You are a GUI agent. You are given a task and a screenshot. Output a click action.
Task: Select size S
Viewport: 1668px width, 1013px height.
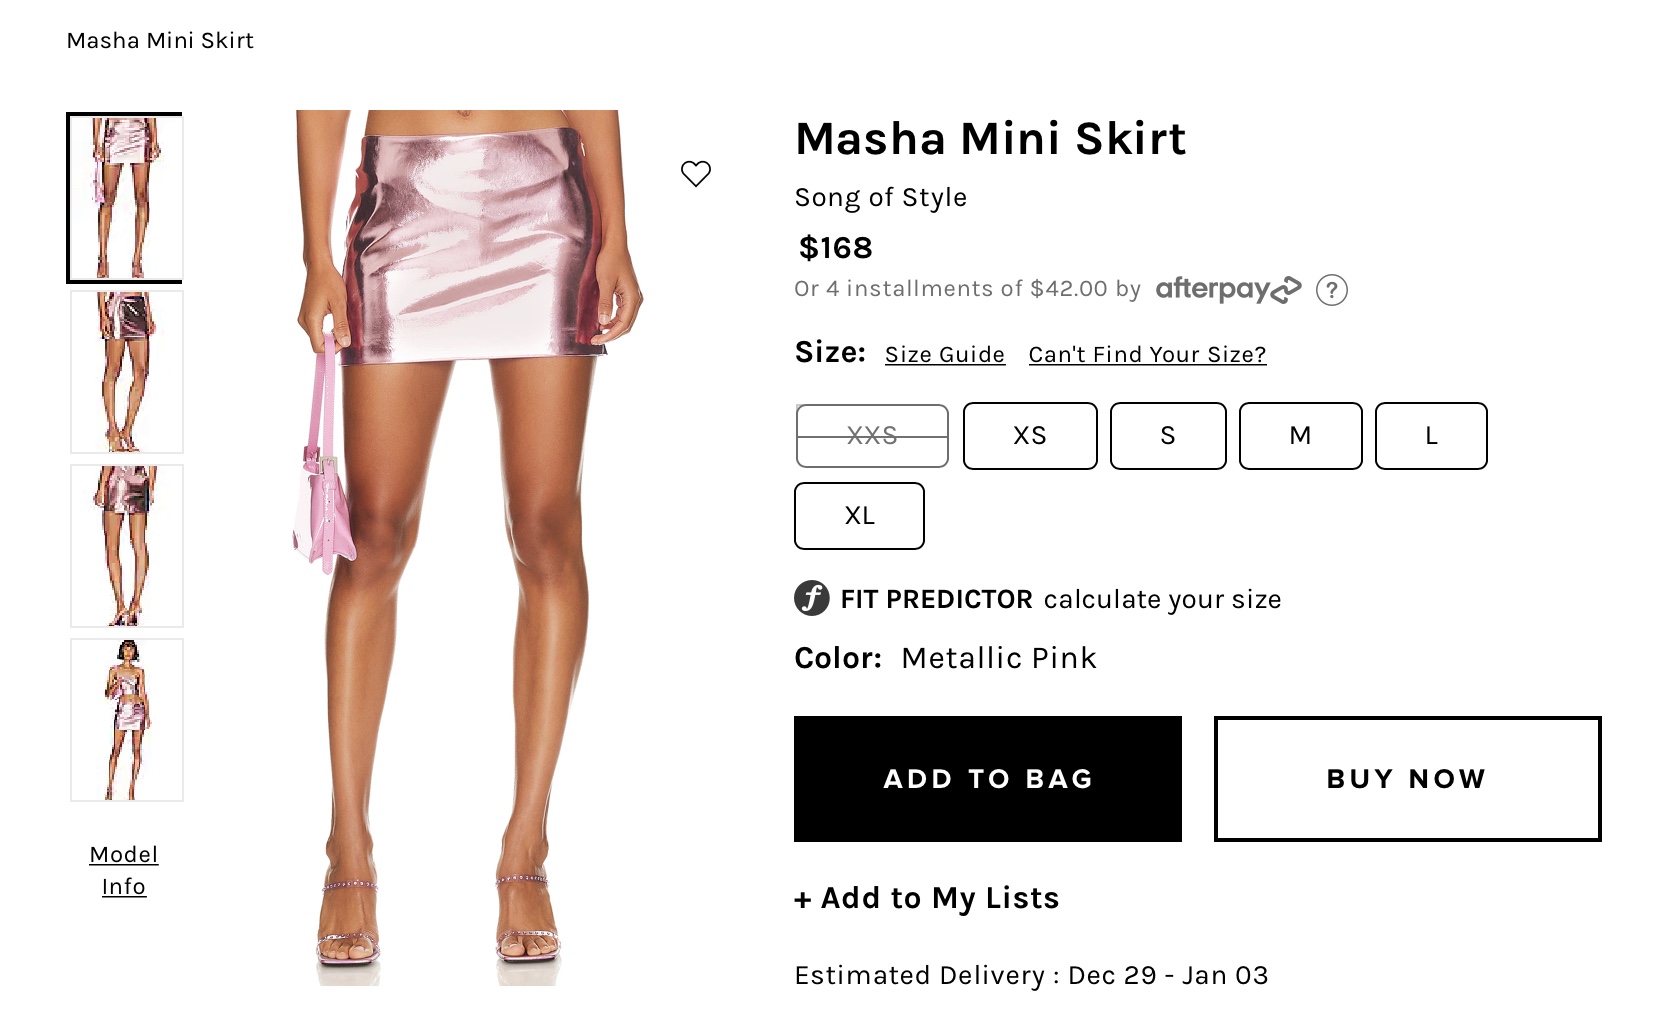(1168, 436)
